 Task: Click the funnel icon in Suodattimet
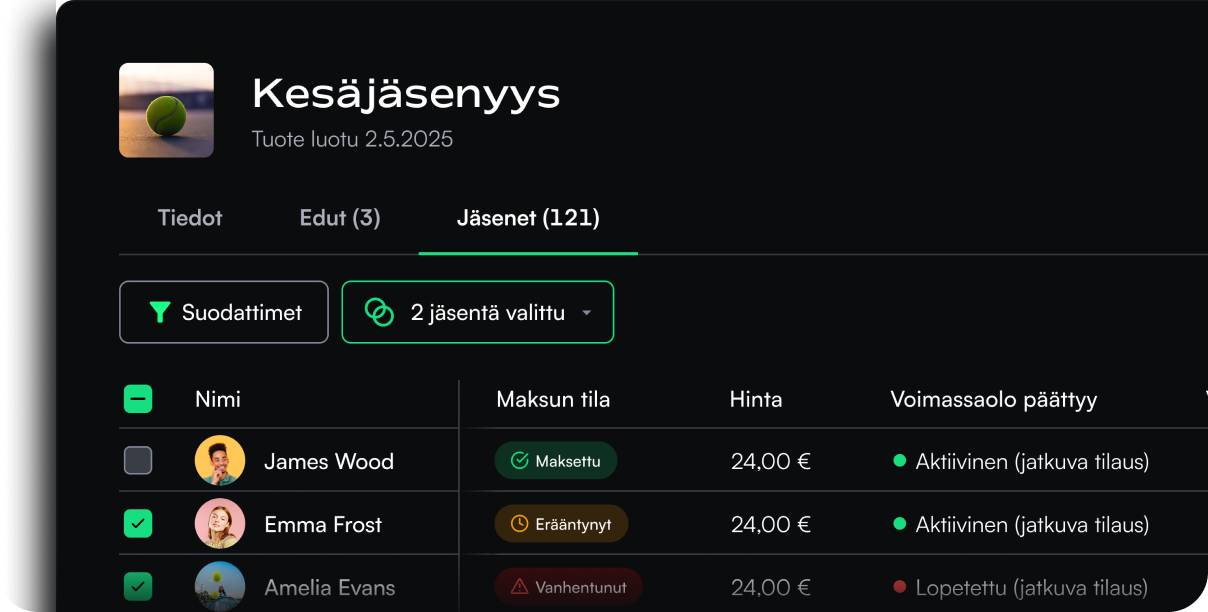160,312
